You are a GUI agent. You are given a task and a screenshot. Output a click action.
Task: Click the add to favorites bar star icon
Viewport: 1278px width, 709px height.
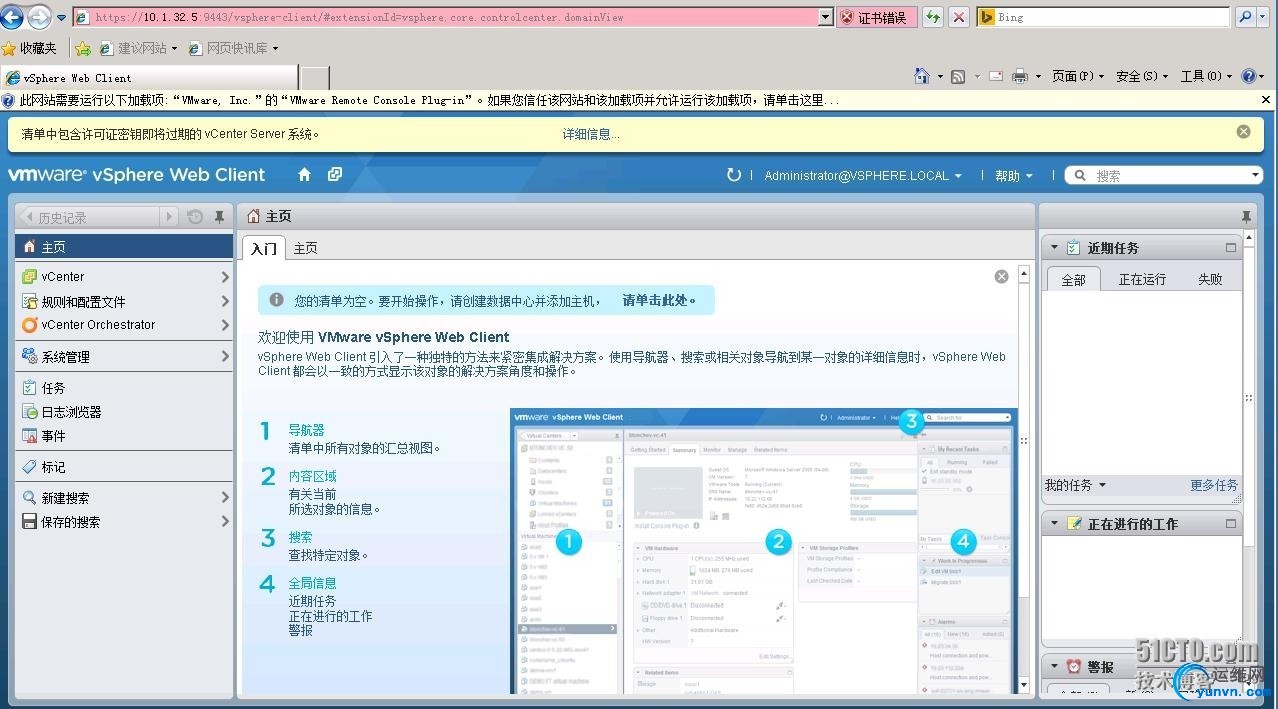[83, 48]
